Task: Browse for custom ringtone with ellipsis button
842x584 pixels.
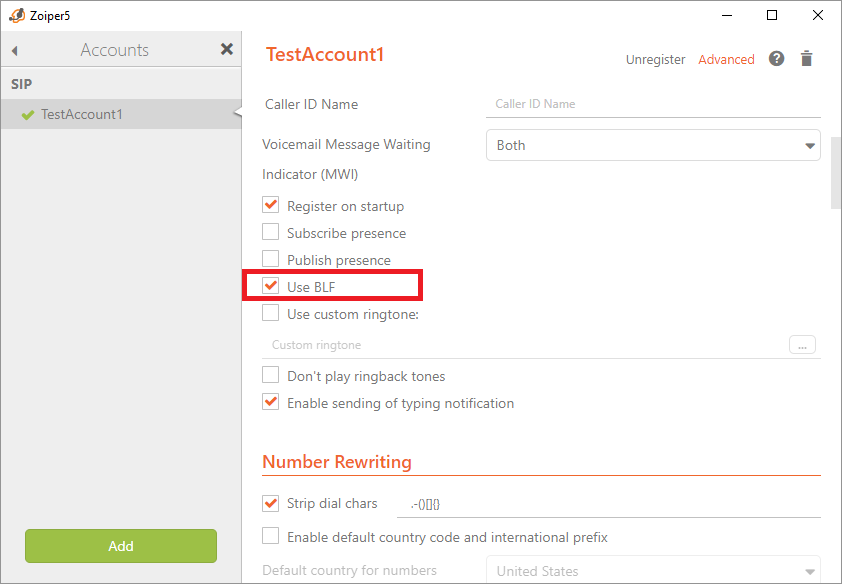Action: click(802, 345)
